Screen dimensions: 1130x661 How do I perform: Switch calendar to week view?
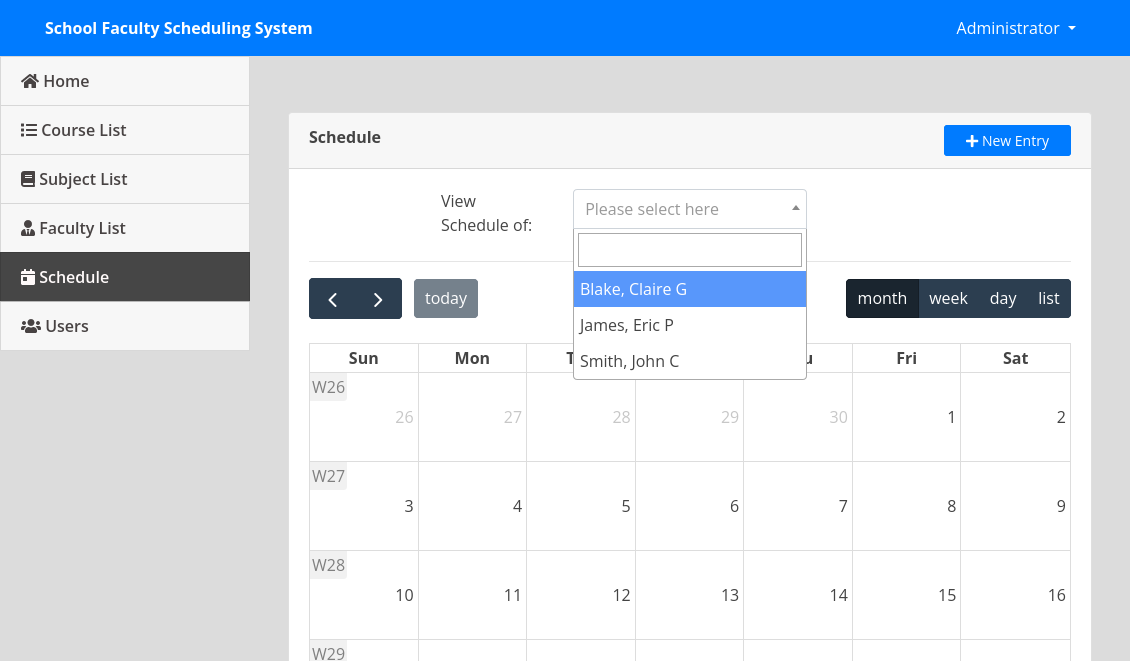[948, 298]
